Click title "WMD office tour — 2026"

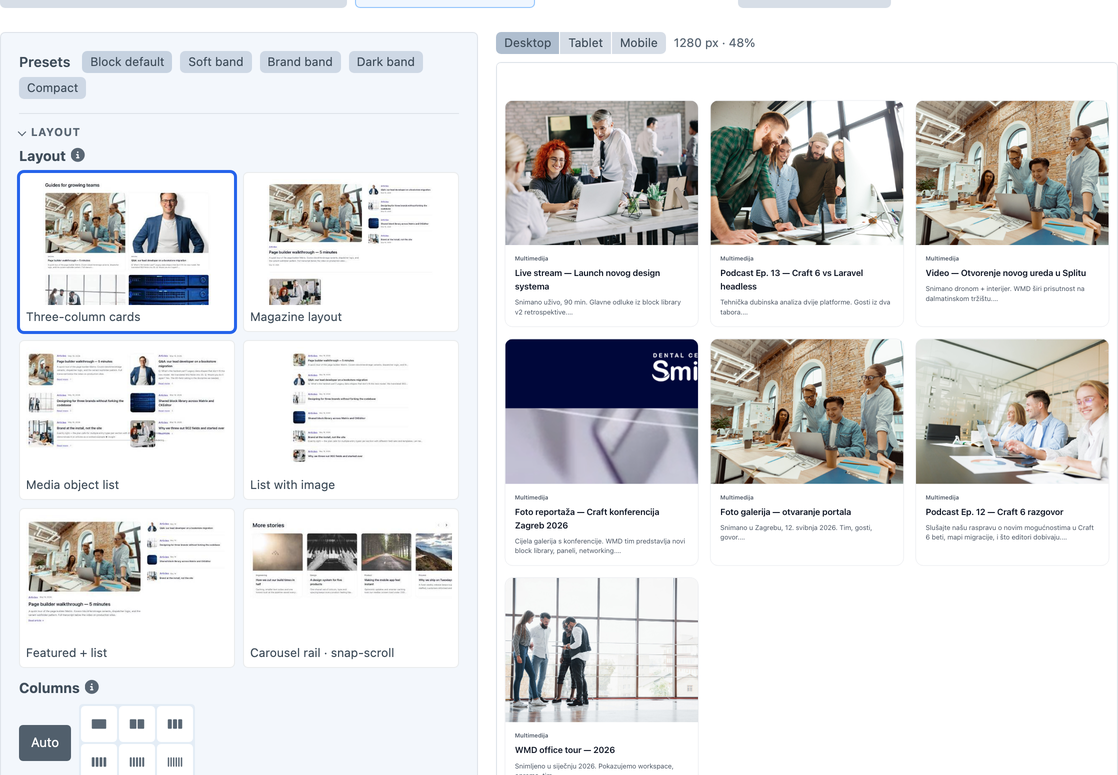[565, 750]
